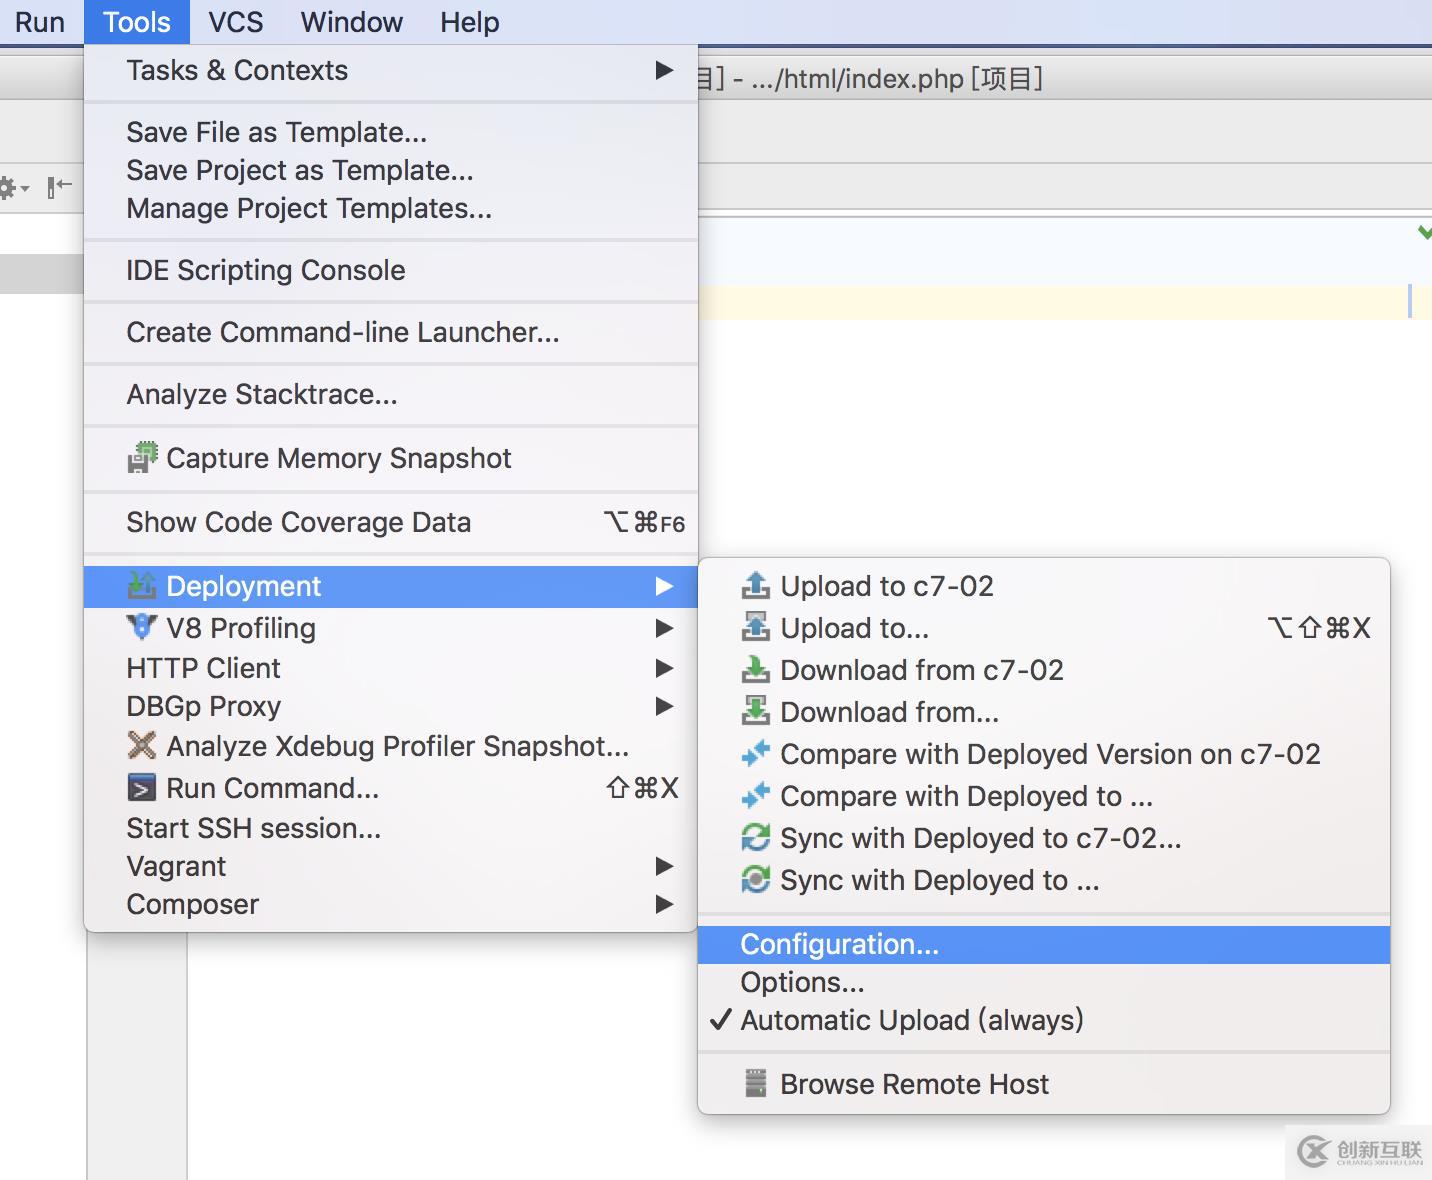Expand Vagrant submenu arrow
The height and width of the screenshot is (1180, 1432).
(x=664, y=866)
